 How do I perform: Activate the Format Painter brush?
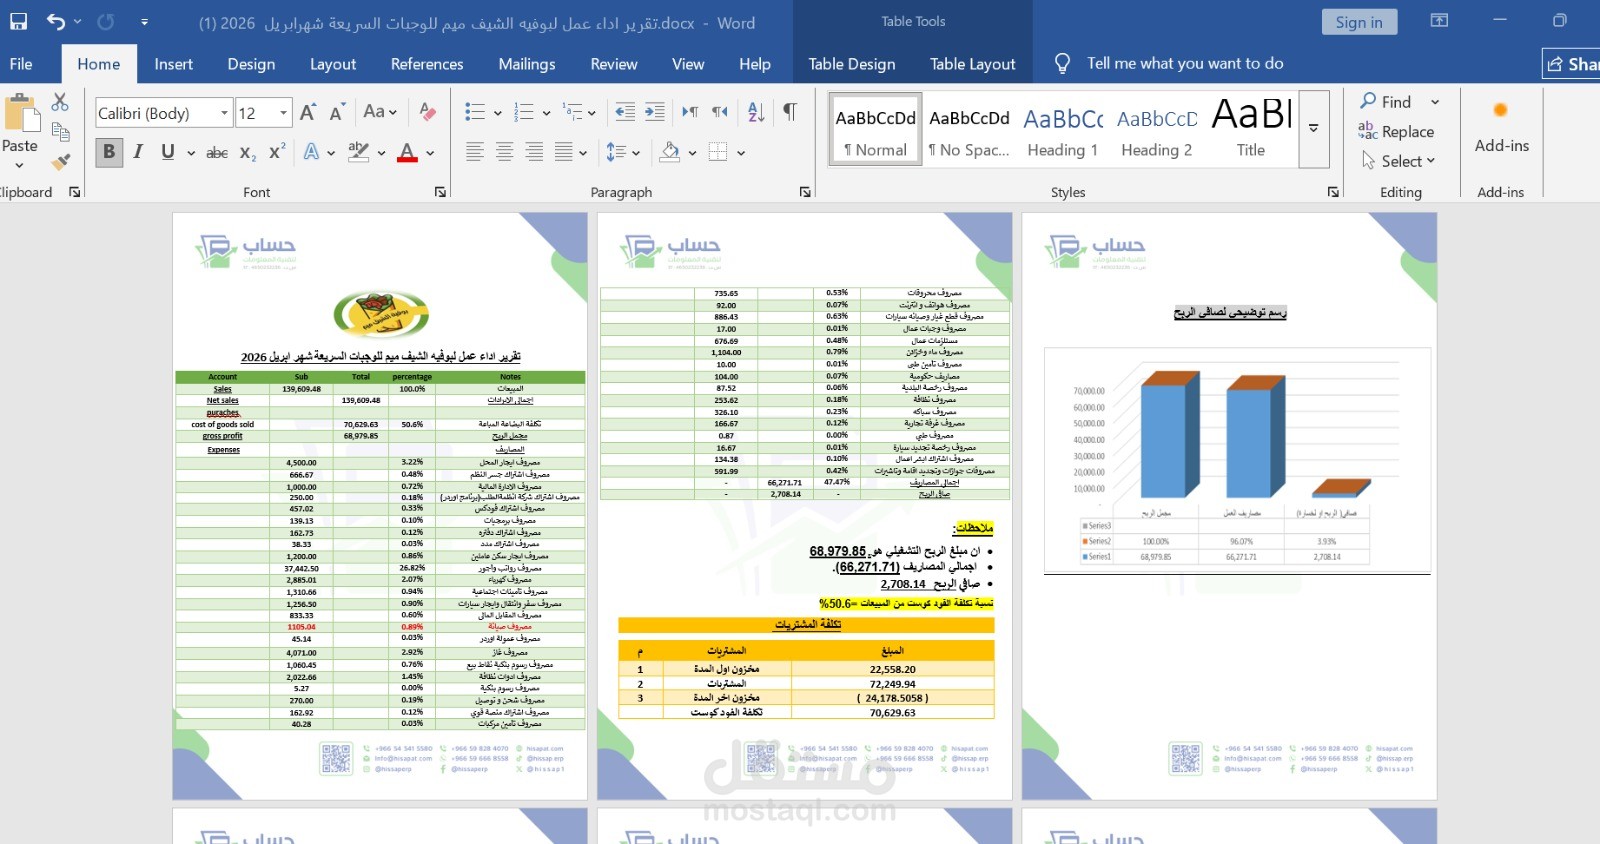(x=60, y=160)
